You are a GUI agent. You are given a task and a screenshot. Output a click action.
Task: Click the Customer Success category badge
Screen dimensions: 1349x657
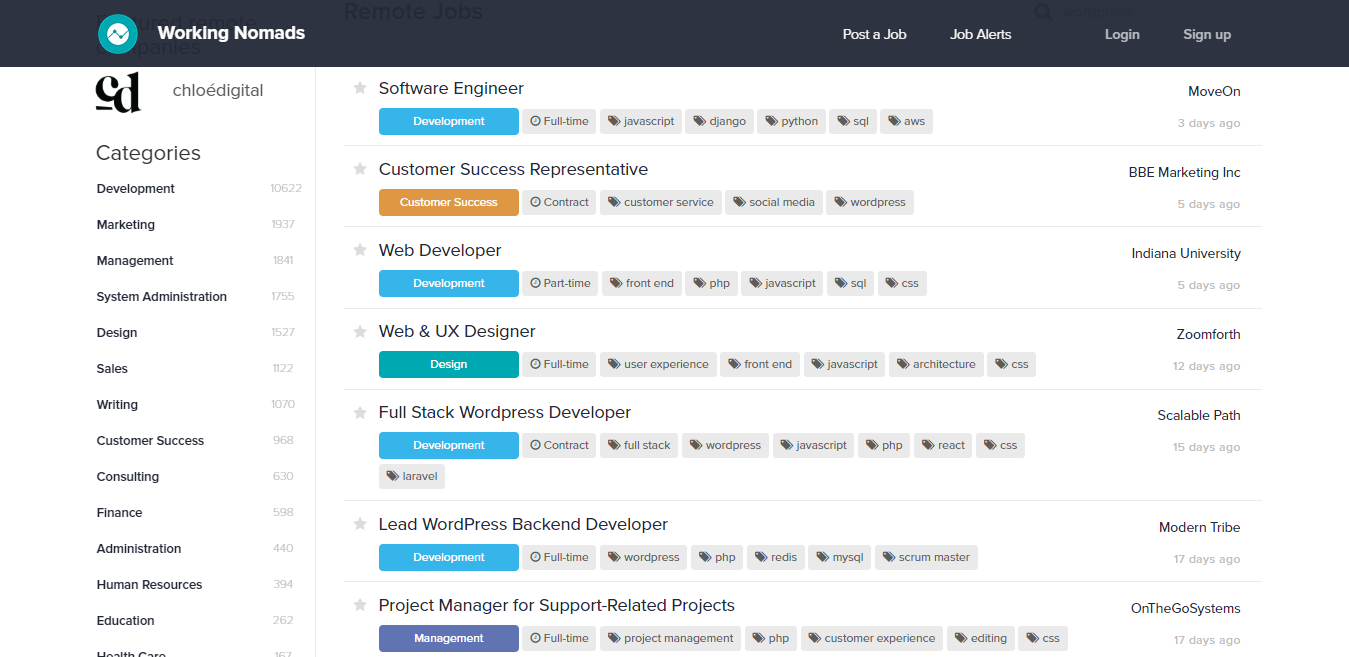[x=448, y=202]
